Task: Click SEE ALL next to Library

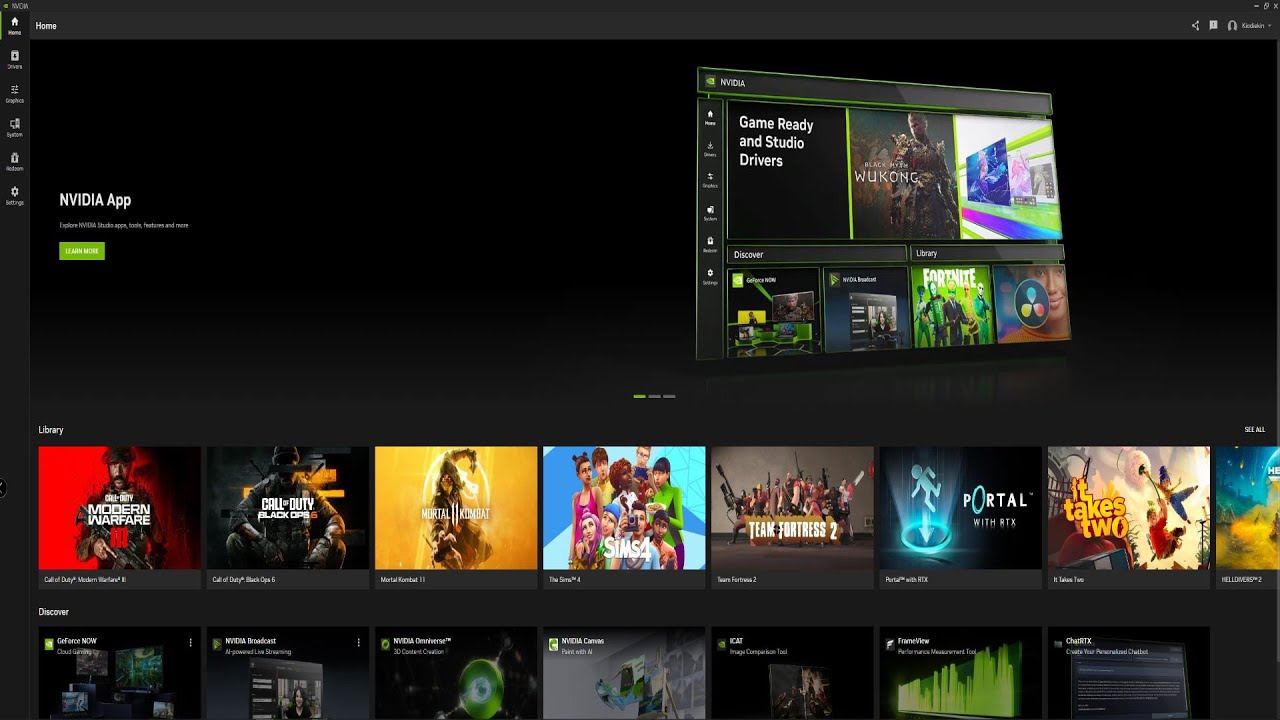Action: tap(1254, 430)
